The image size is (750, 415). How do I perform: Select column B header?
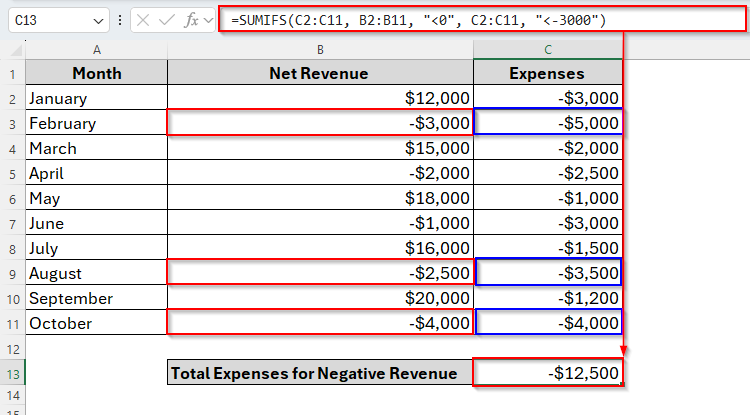(x=320, y=48)
